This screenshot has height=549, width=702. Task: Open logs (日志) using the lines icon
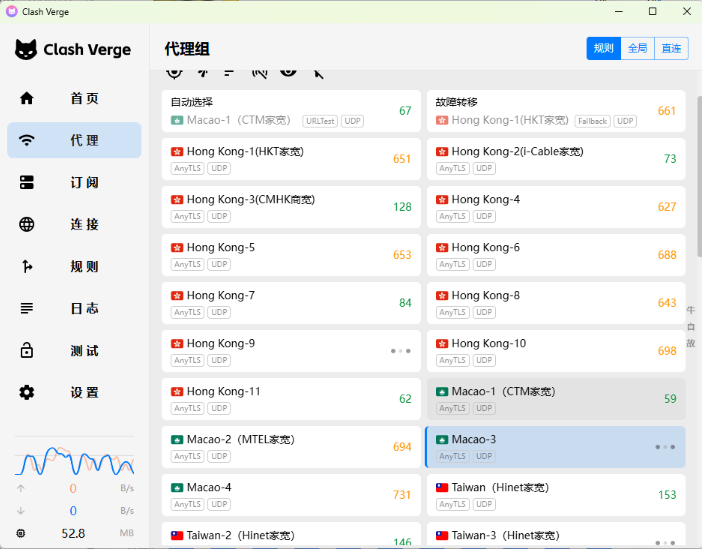pos(27,308)
